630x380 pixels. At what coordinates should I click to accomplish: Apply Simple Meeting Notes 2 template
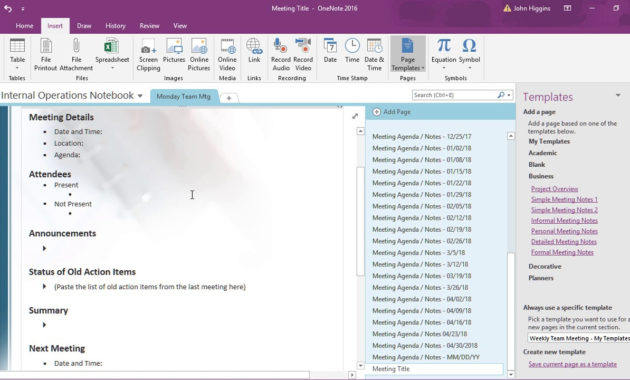click(x=564, y=210)
